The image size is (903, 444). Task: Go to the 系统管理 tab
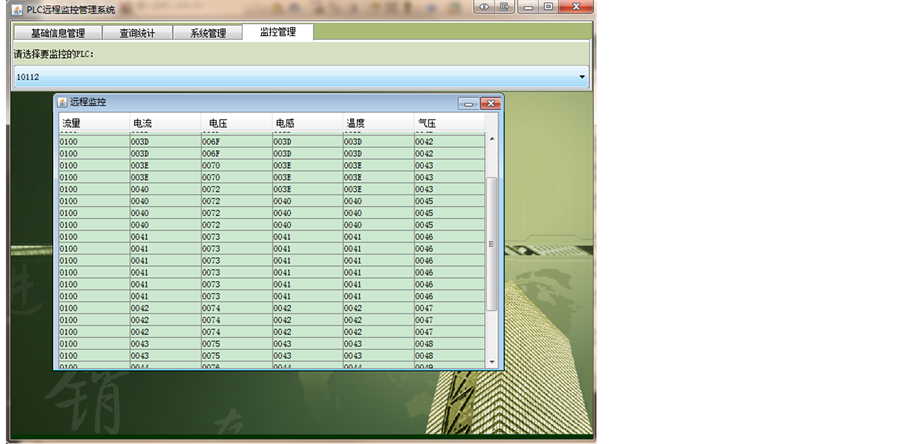pos(208,33)
